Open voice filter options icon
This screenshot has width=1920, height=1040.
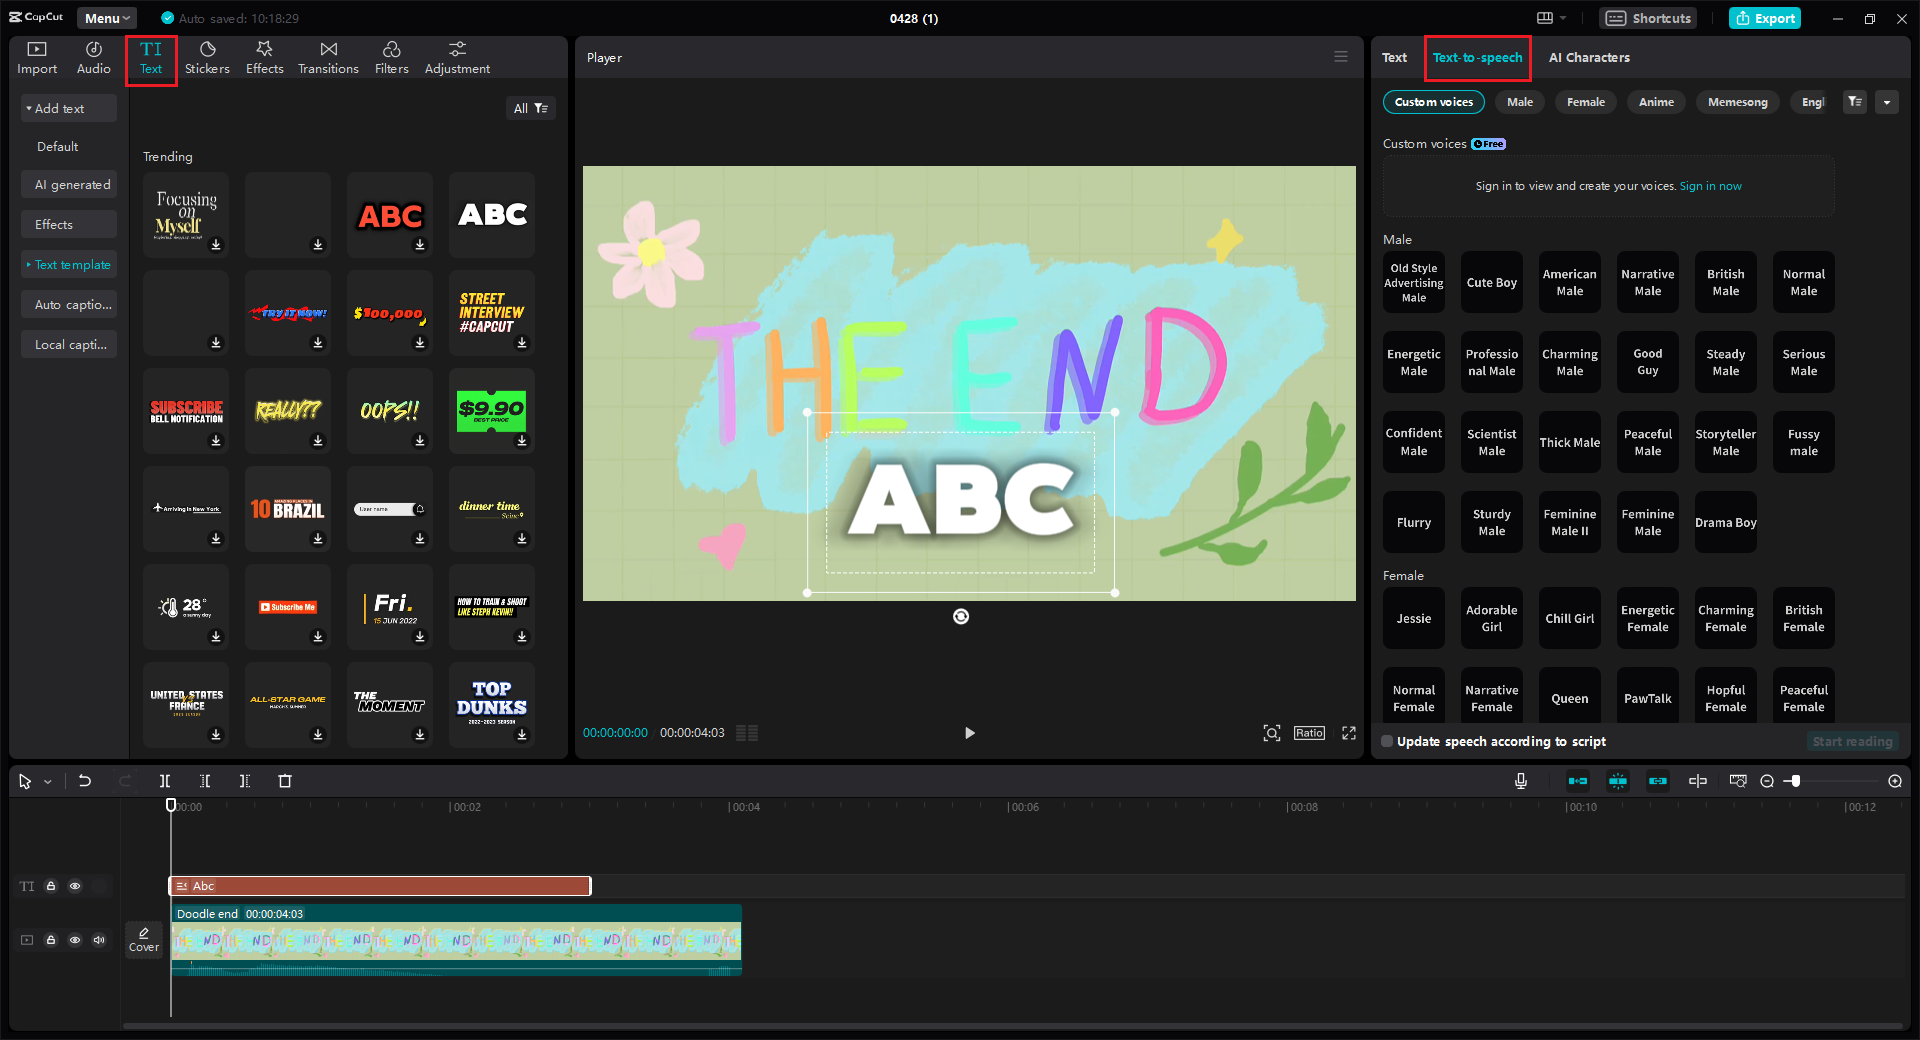[x=1855, y=102]
